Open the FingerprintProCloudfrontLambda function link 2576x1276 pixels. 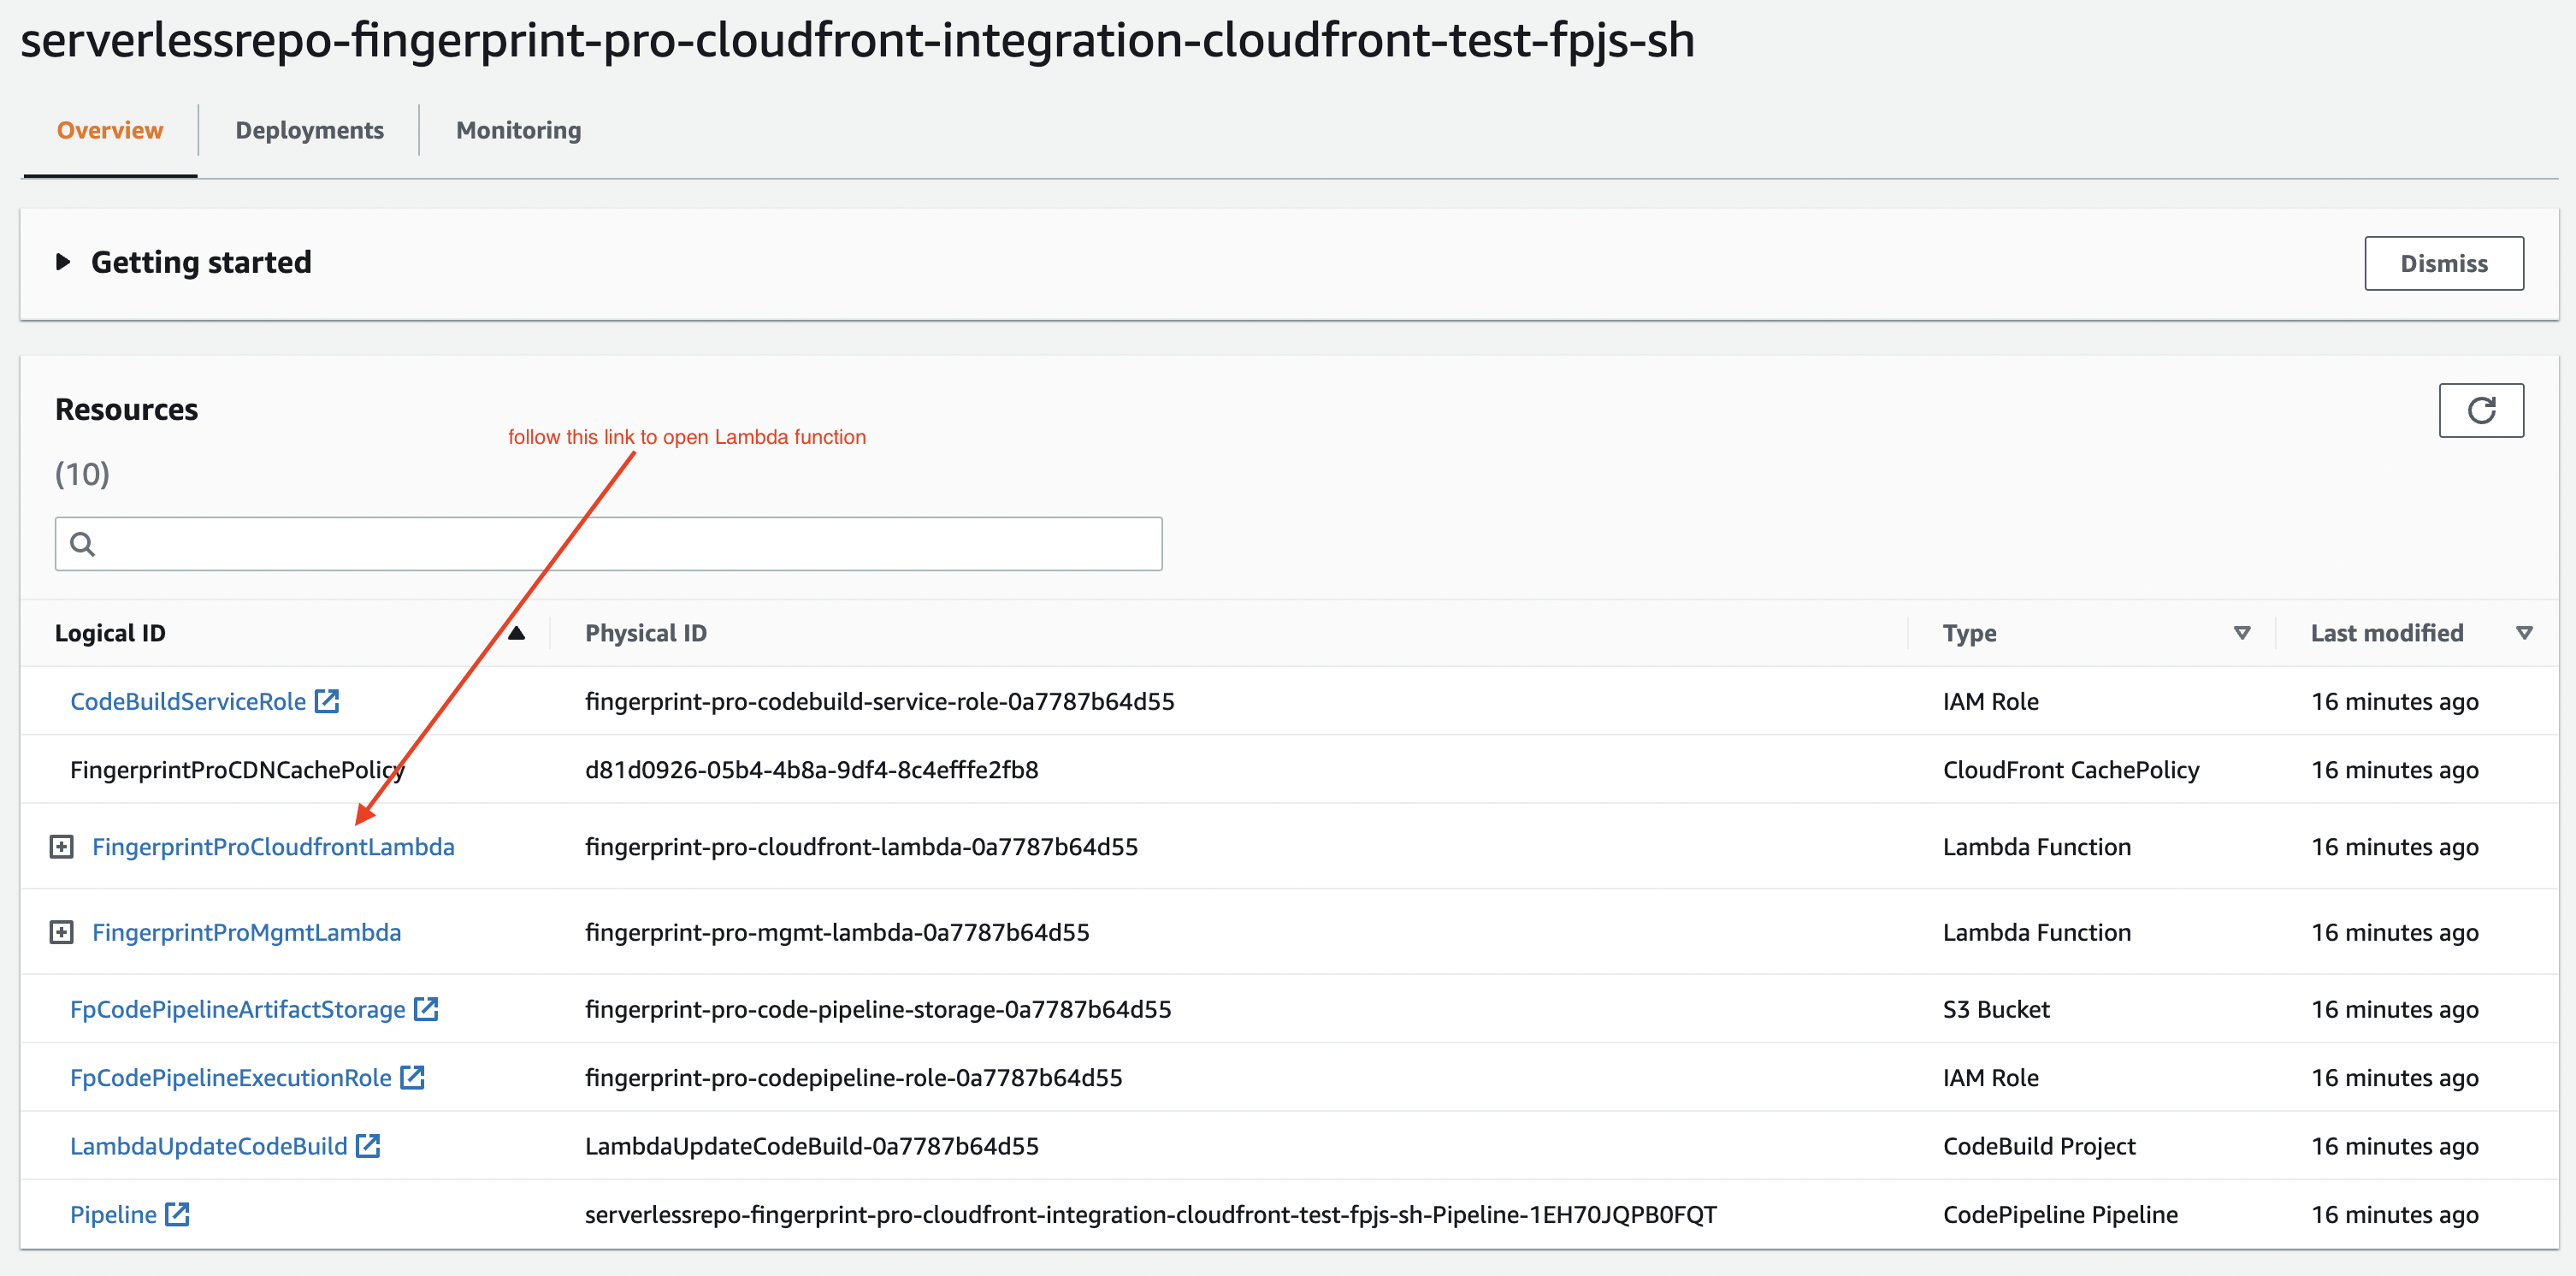coord(273,846)
